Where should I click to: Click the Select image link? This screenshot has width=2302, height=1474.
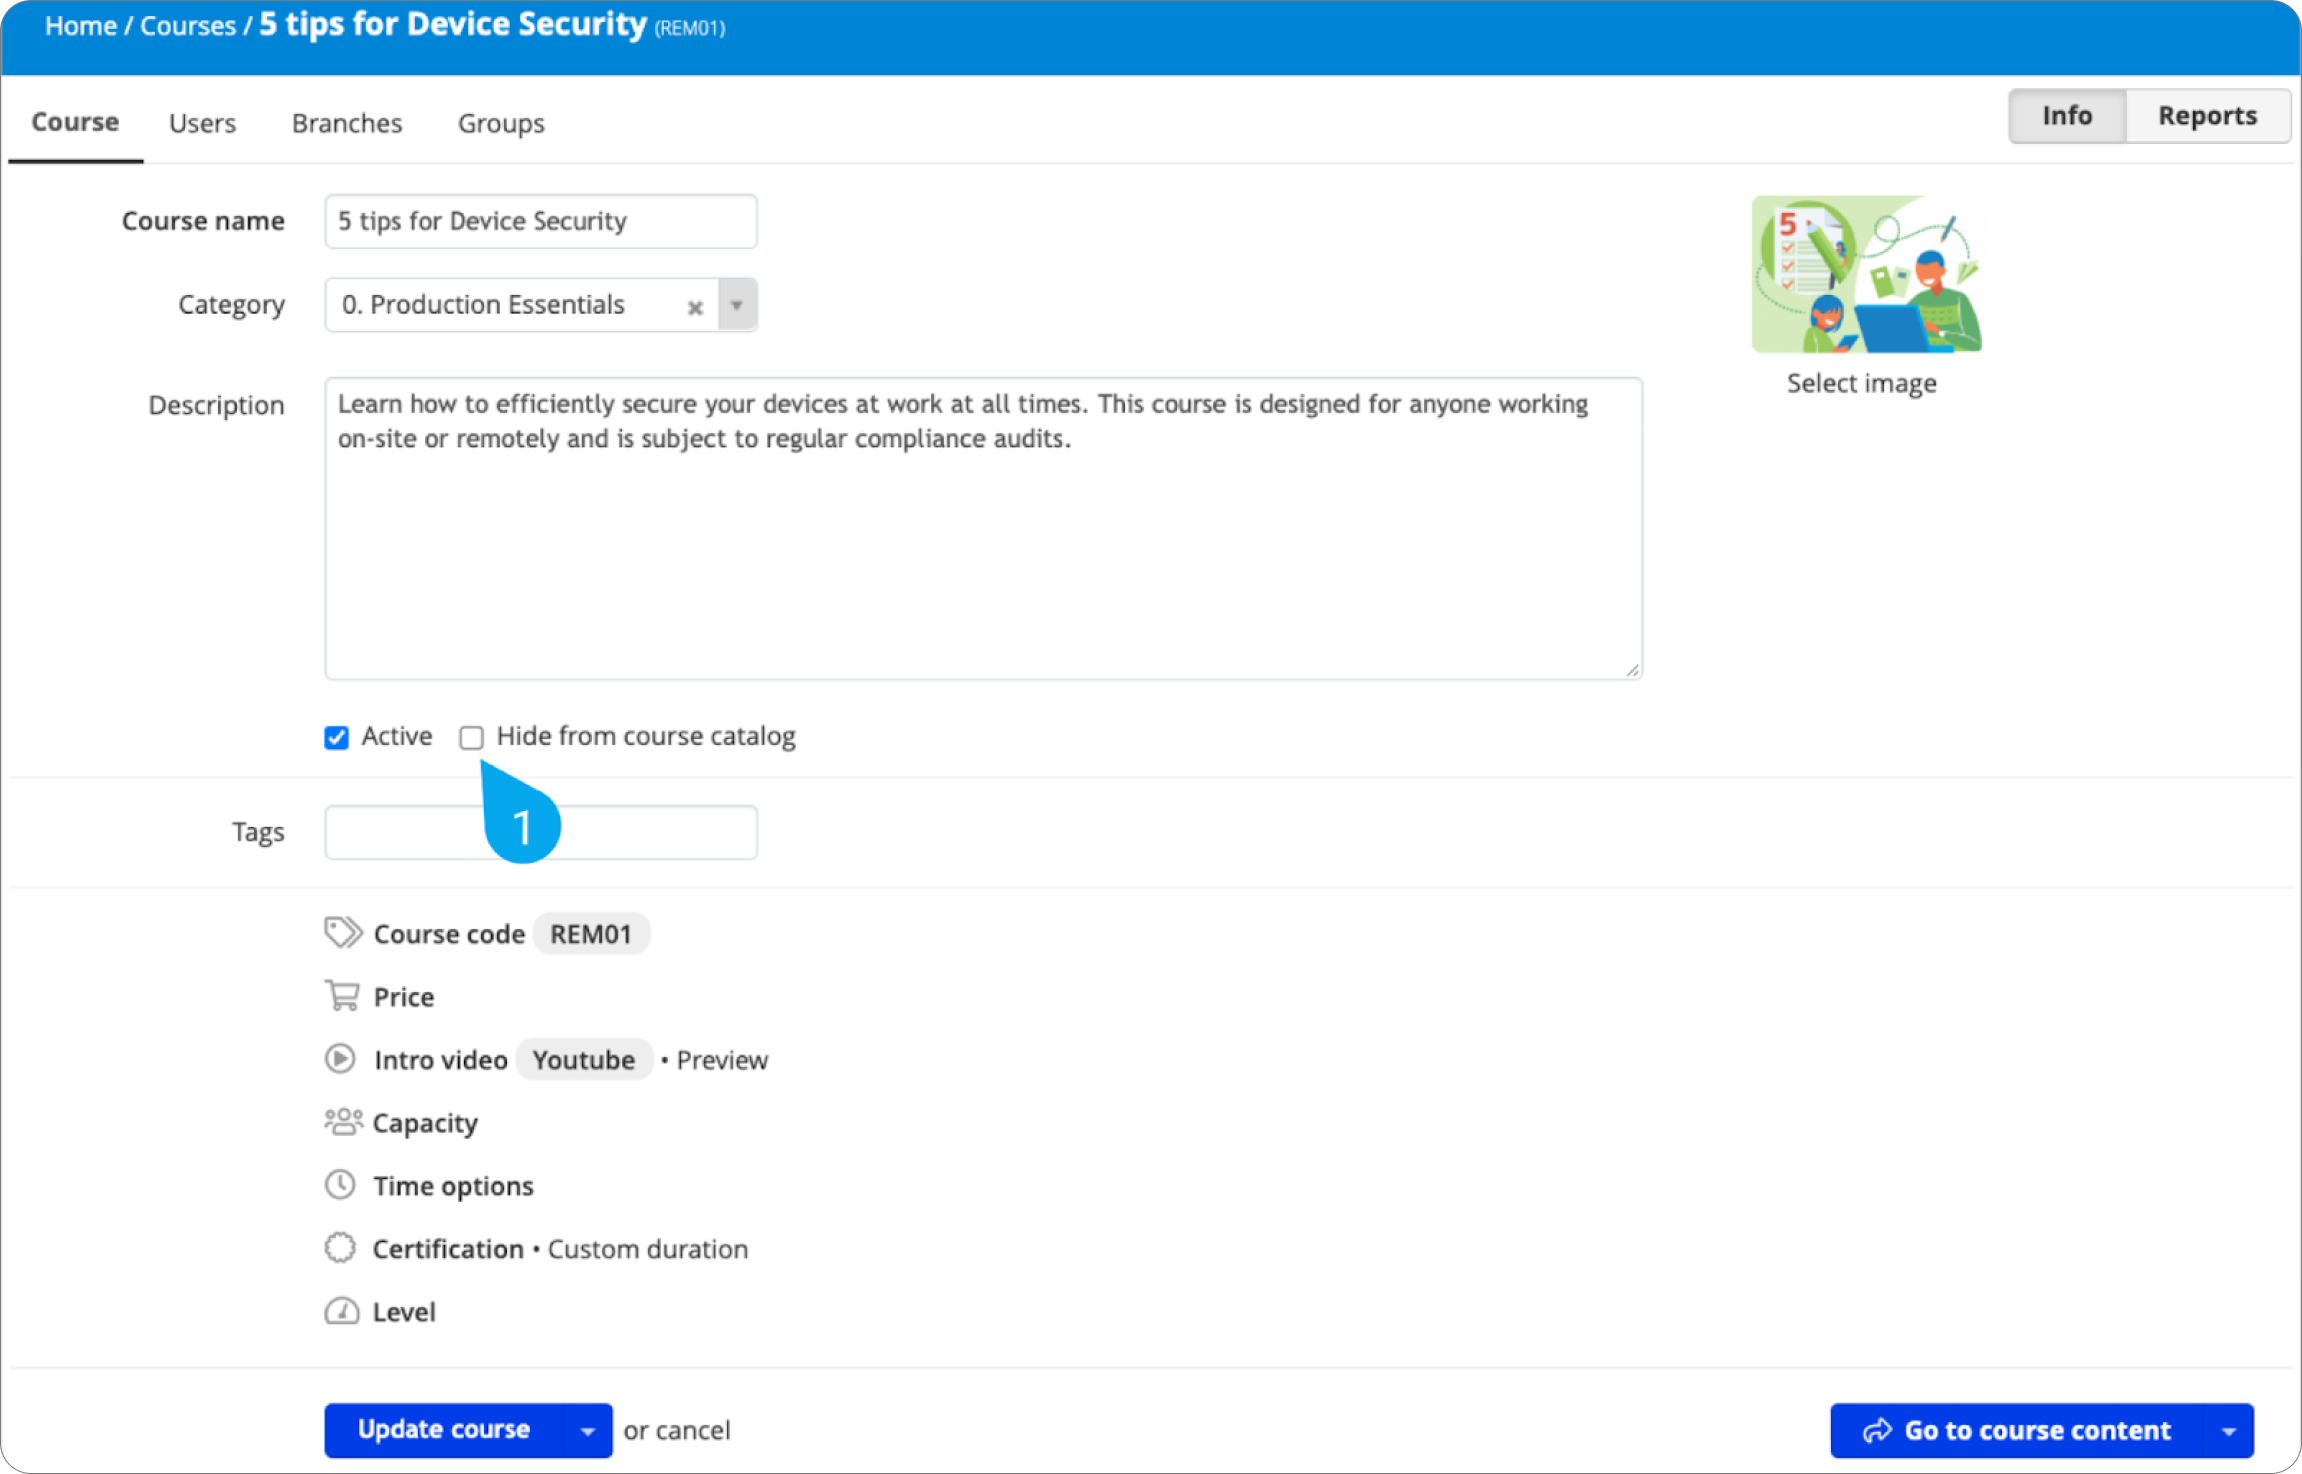pos(1862,384)
